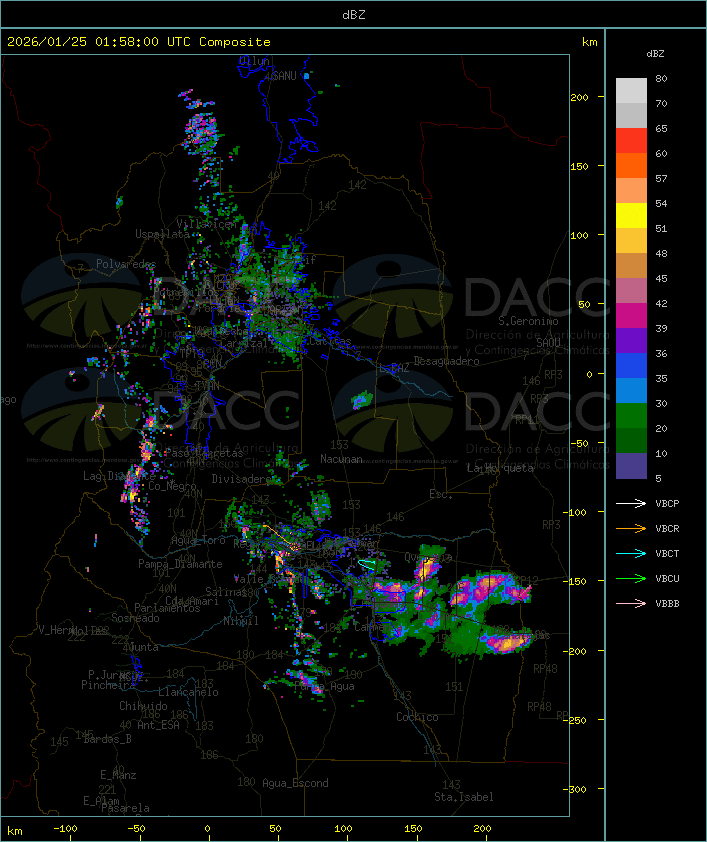Click the VBCP legend label
The width and height of the screenshot is (707, 842).
pos(667,503)
